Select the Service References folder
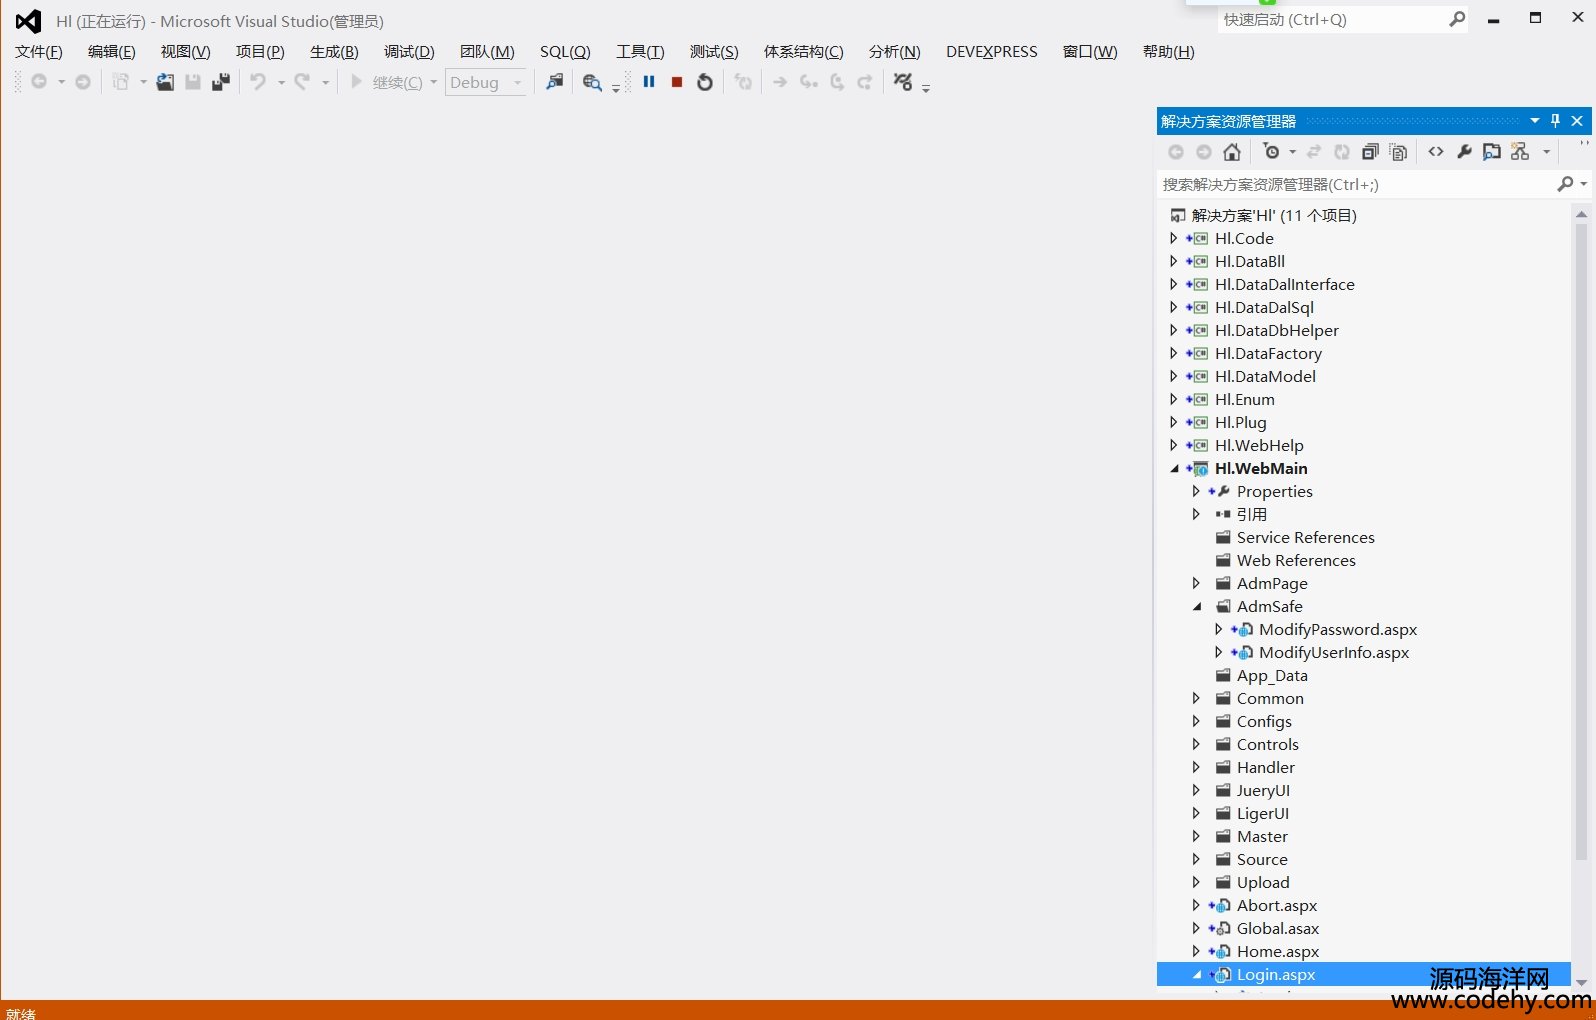The height and width of the screenshot is (1020, 1596). tap(1305, 537)
